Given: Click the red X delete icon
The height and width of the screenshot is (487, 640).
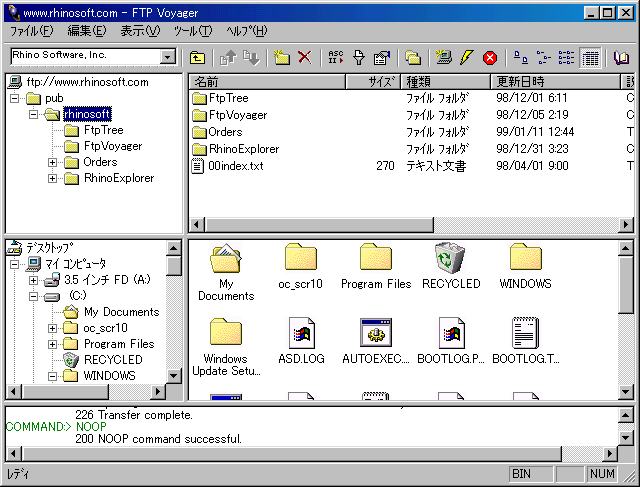Looking at the screenshot, I should 304,58.
